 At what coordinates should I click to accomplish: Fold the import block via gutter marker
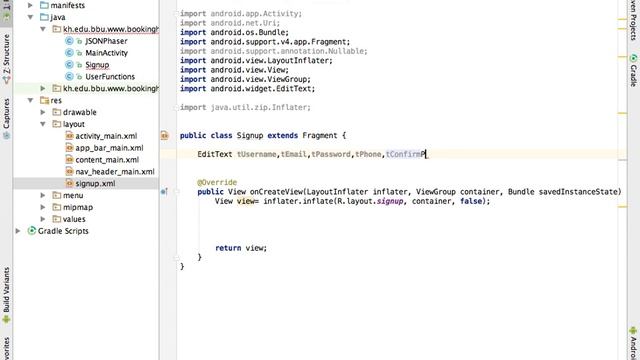[177, 13]
